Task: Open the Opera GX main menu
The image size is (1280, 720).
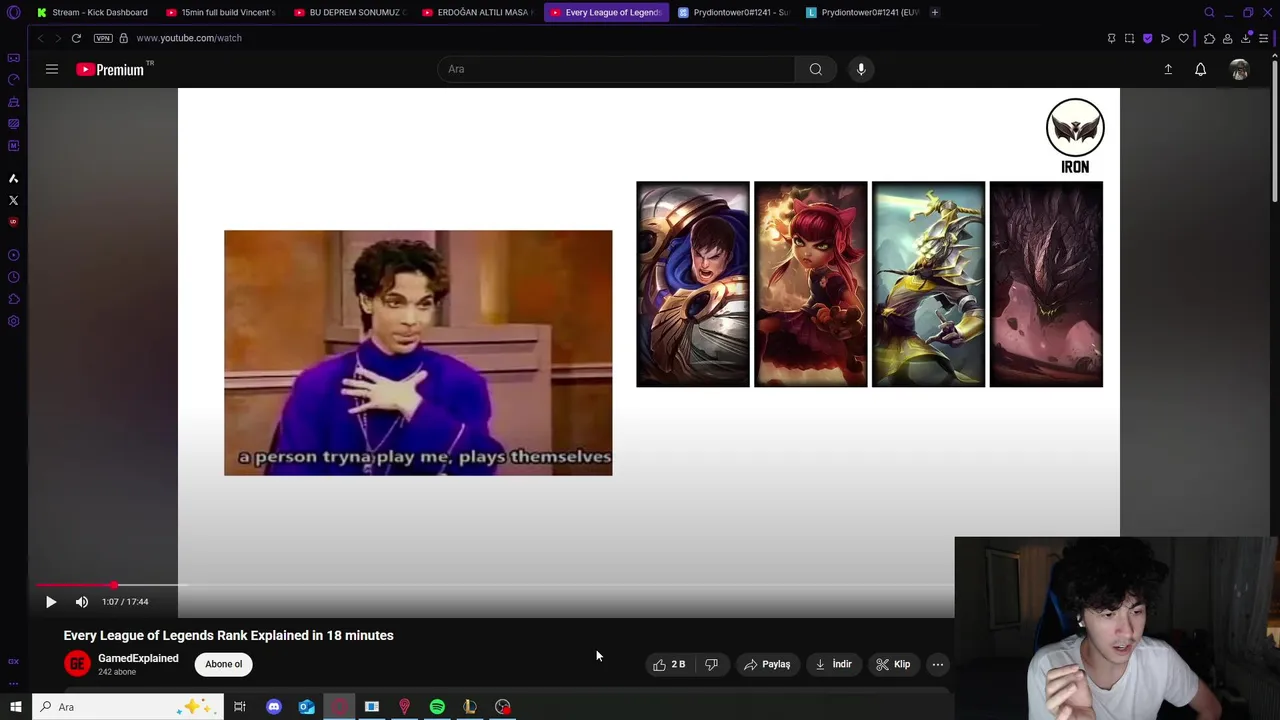Action: tap(14, 13)
